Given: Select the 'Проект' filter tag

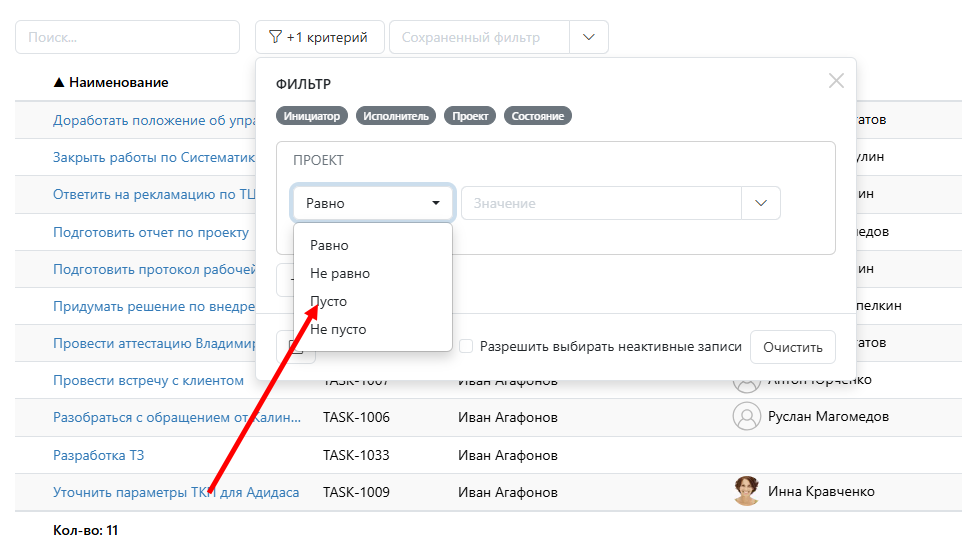Looking at the screenshot, I should 470,116.
